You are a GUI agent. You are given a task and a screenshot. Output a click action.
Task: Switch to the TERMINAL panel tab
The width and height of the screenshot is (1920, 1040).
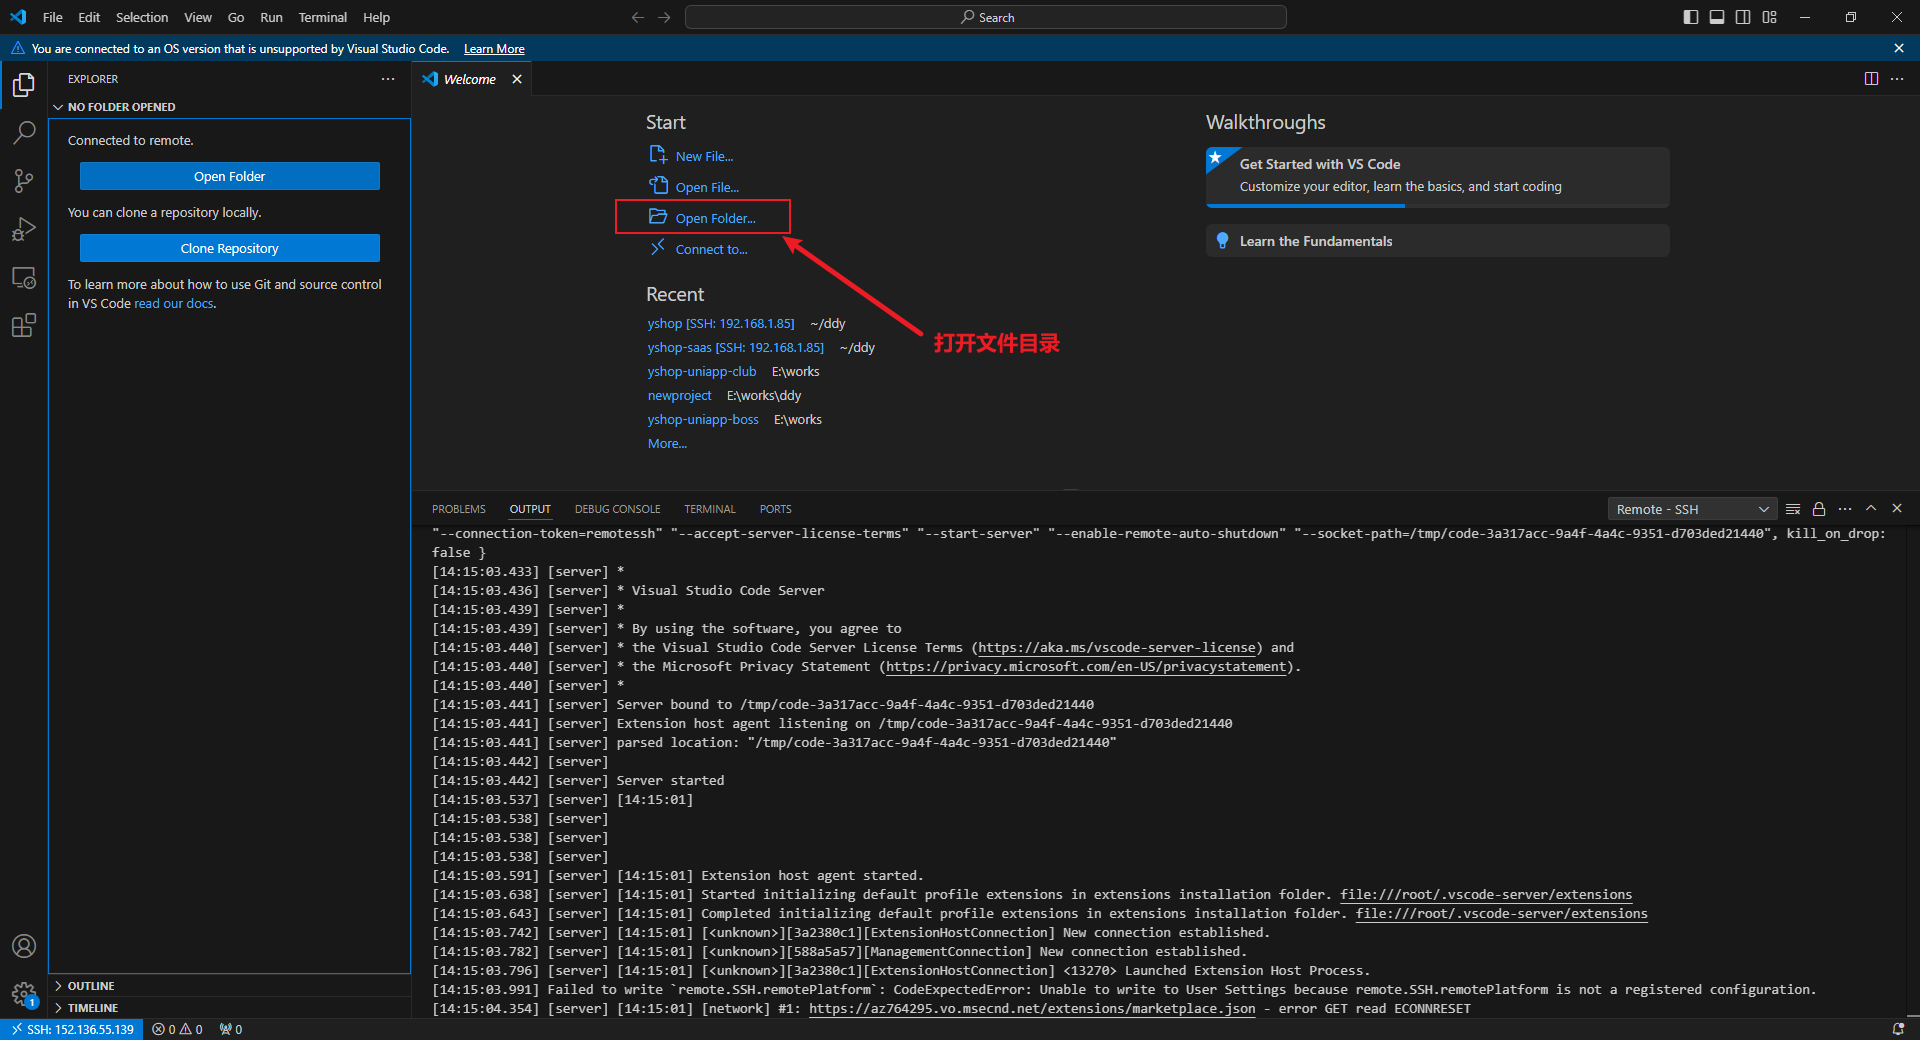[709, 509]
